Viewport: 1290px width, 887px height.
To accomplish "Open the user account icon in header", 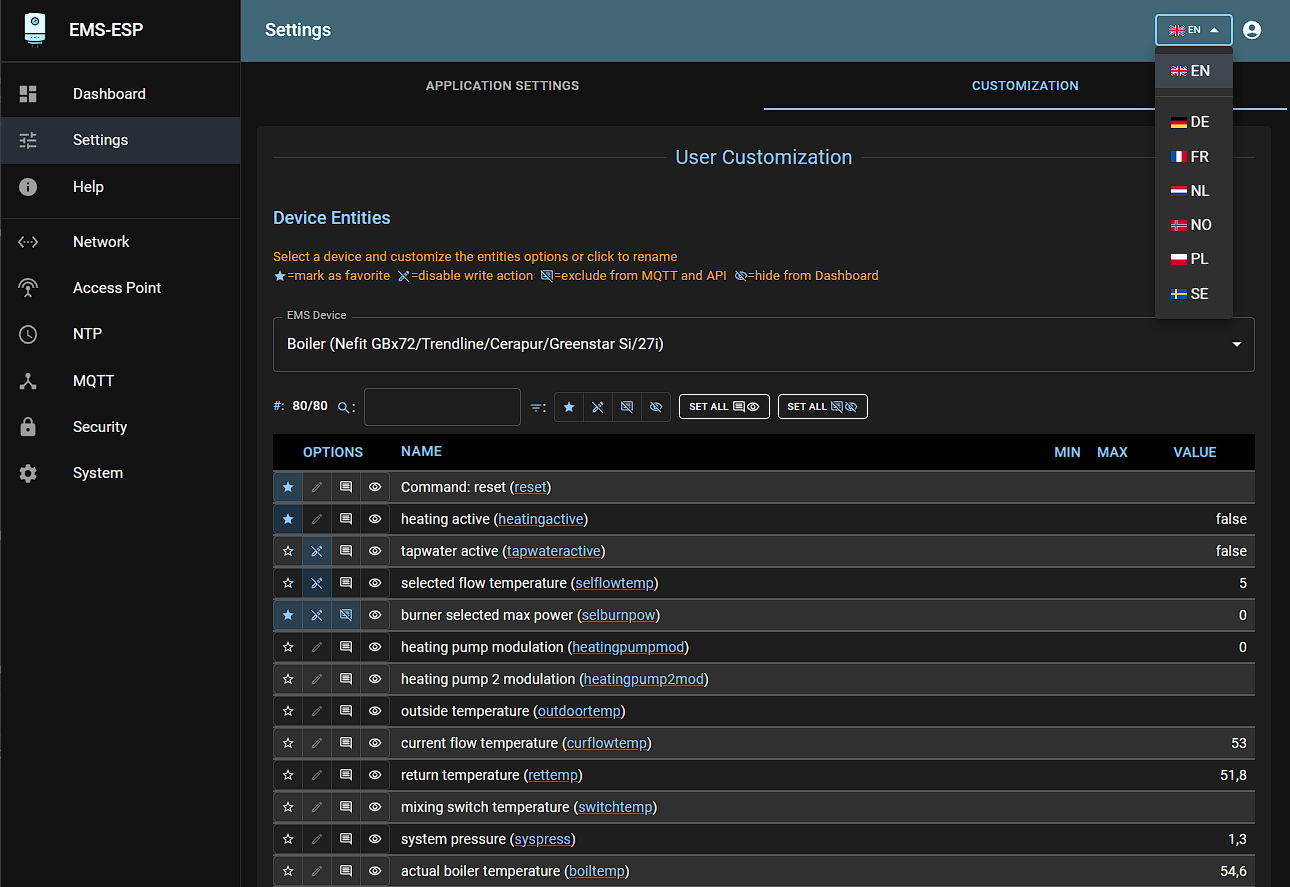I will [1252, 29].
